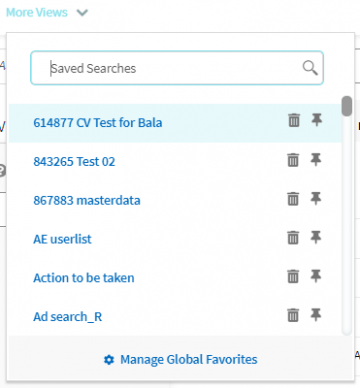Click the gear icon beside Manage Global Favorites
Viewport: 360px width, 388px height.
pos(109,360)
